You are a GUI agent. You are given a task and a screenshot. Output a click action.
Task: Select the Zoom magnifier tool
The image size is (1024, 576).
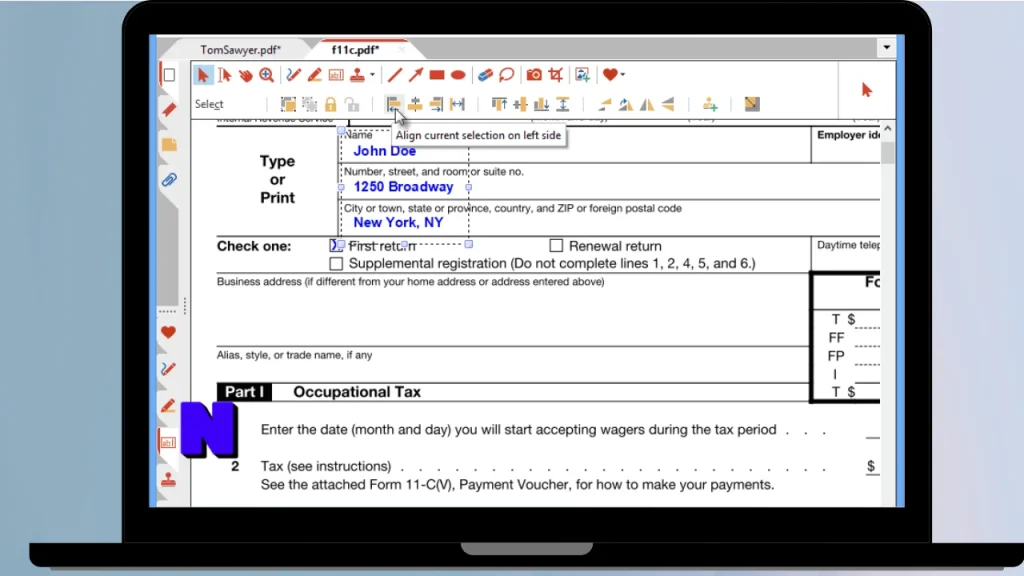pos(266,75)
